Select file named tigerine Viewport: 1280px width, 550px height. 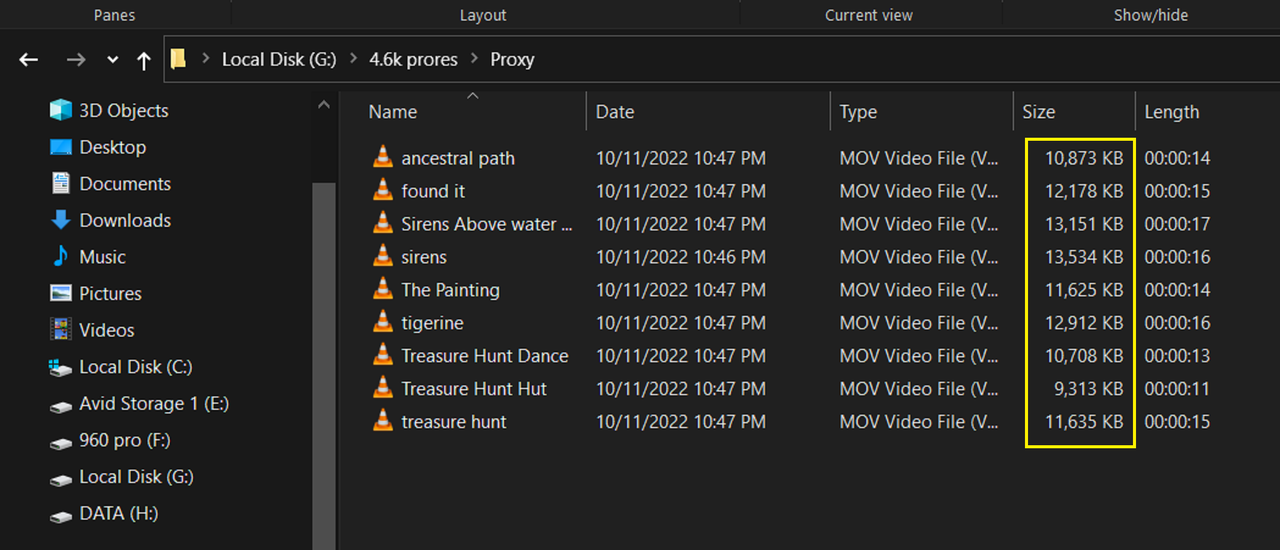coord(432,323)
